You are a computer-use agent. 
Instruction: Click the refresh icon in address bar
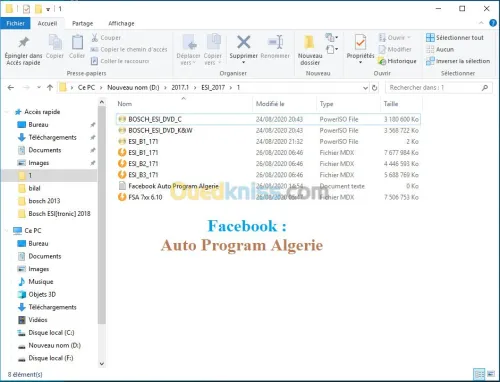[x=375, y=88]
